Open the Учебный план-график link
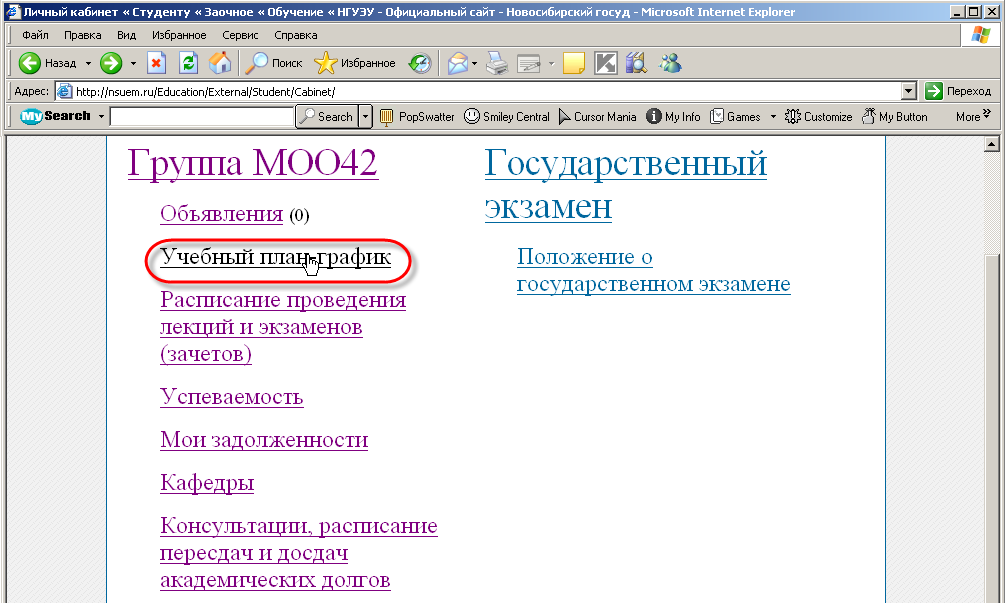 click(275, 258)
